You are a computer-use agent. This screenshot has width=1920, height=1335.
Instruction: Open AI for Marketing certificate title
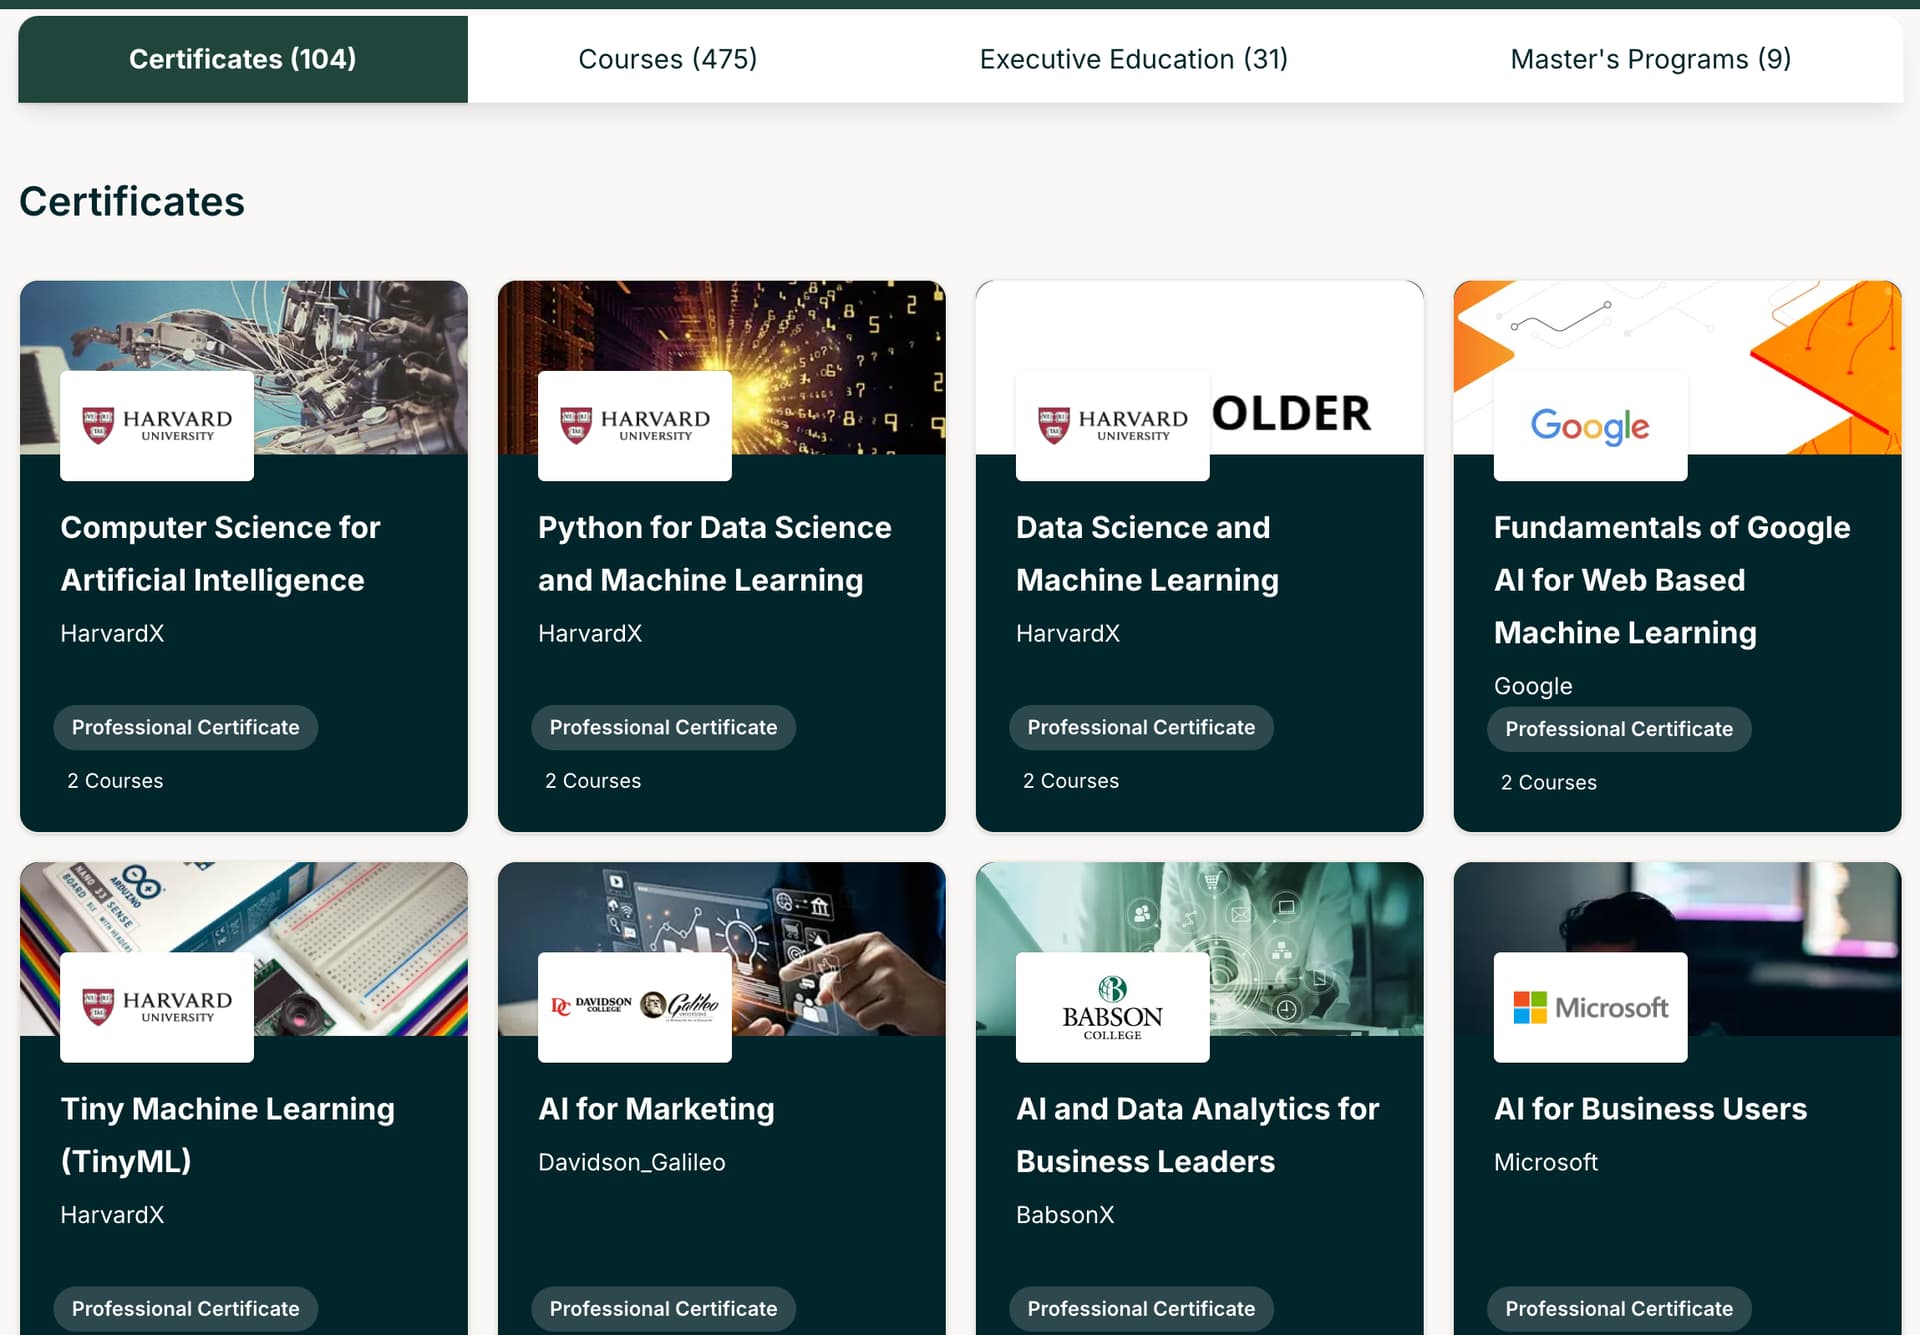pyautogui.click(x=656, y=1109)
